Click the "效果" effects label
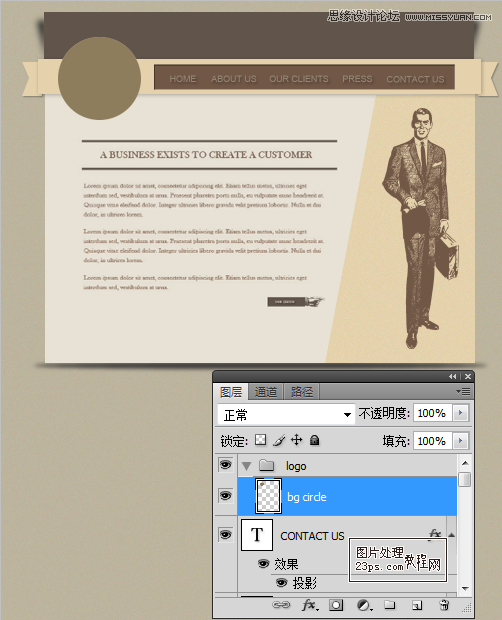The width and height of the screenshot is (502, 620). tap(286, 563)
